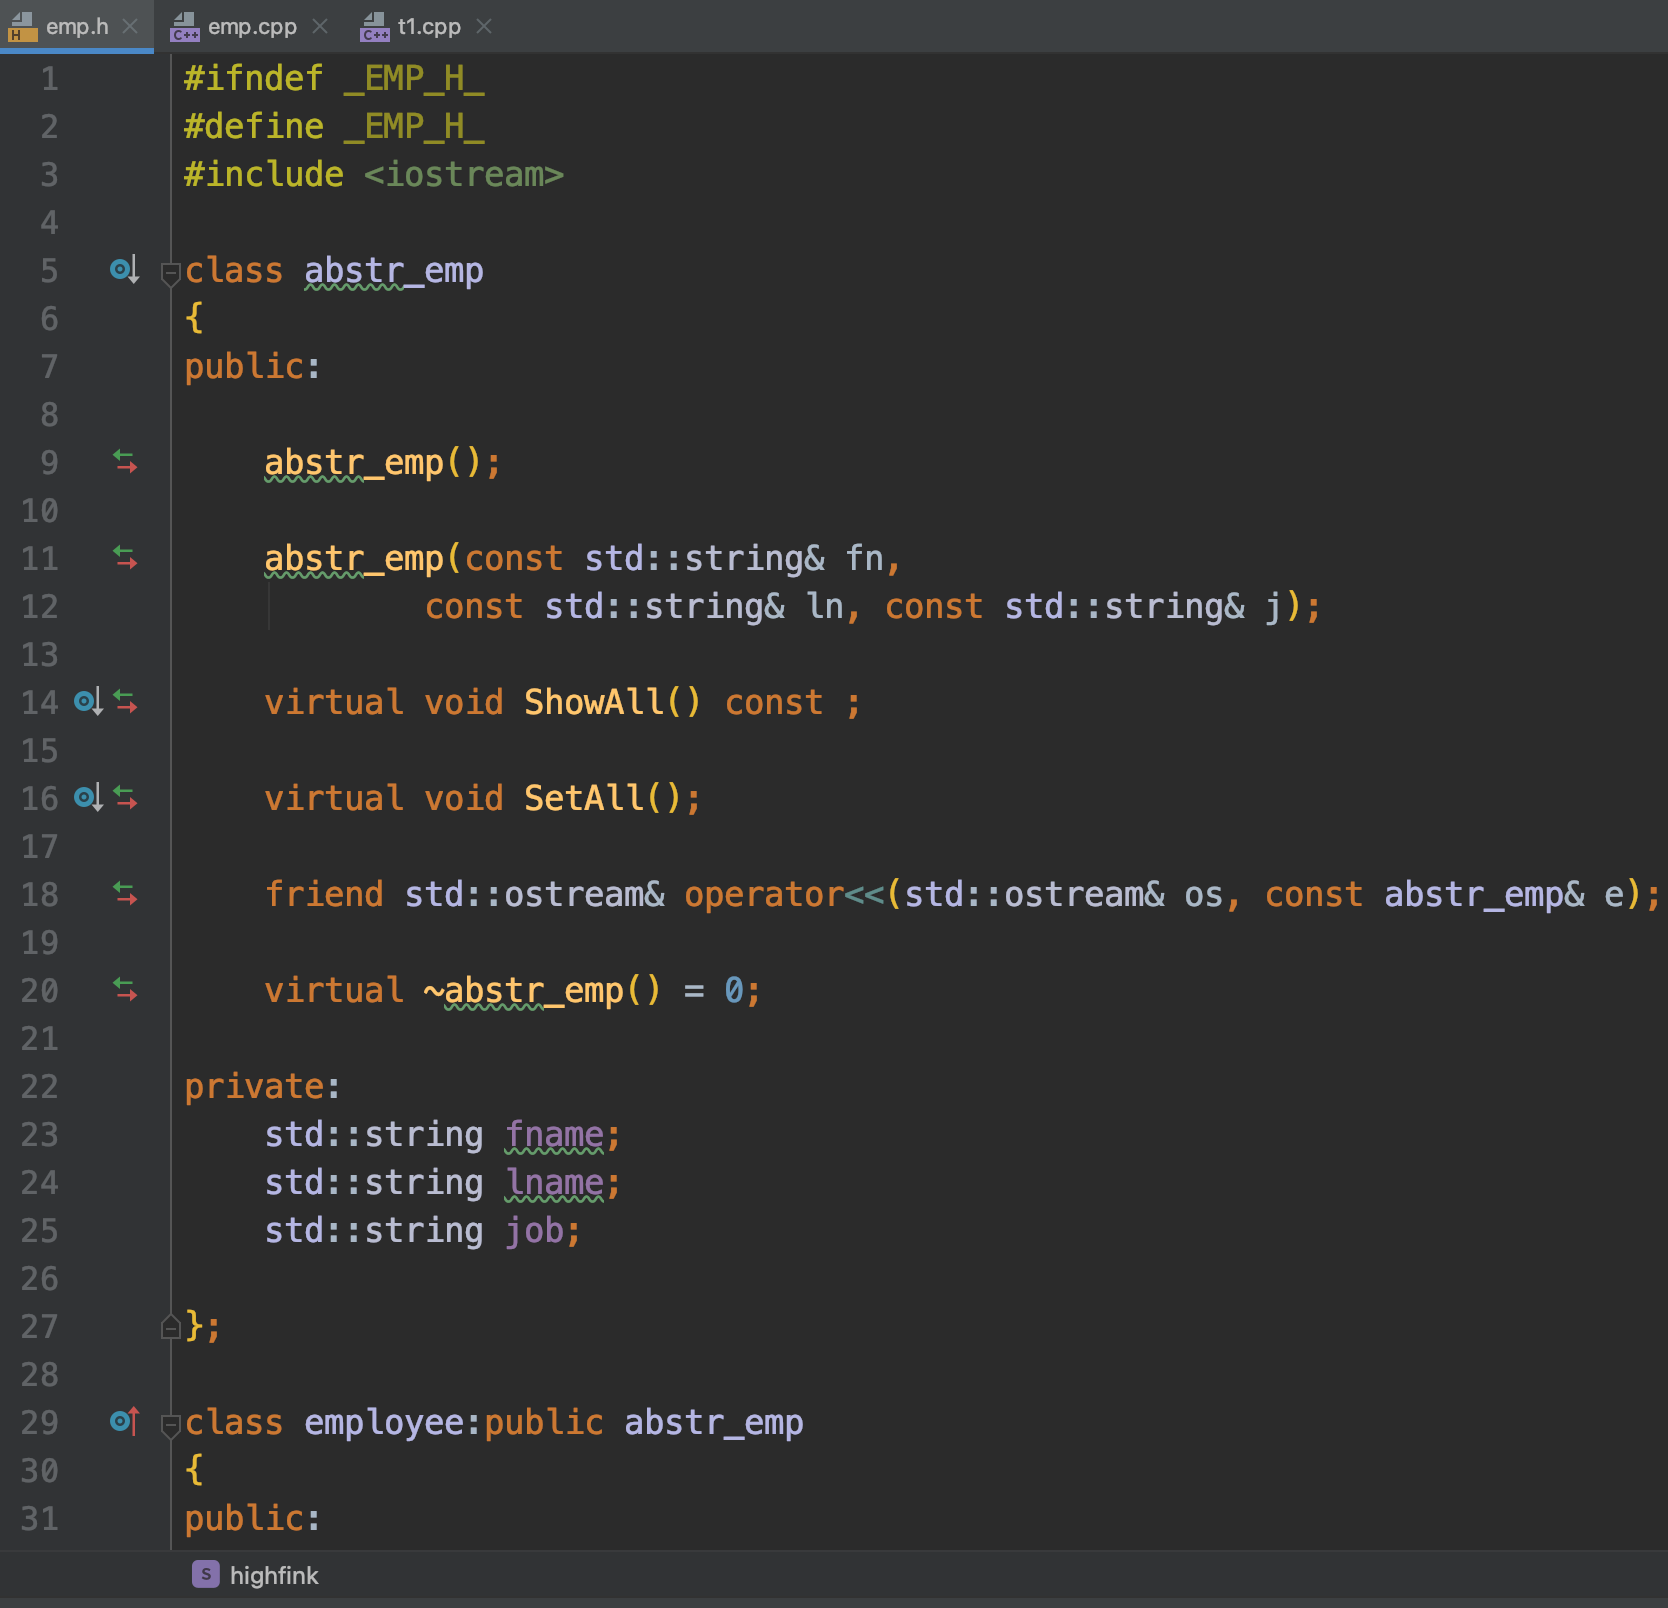Click the fold marker at the closing brace on line 27
Viewport: 1668px width, 1608px height.
point(169,1327)
